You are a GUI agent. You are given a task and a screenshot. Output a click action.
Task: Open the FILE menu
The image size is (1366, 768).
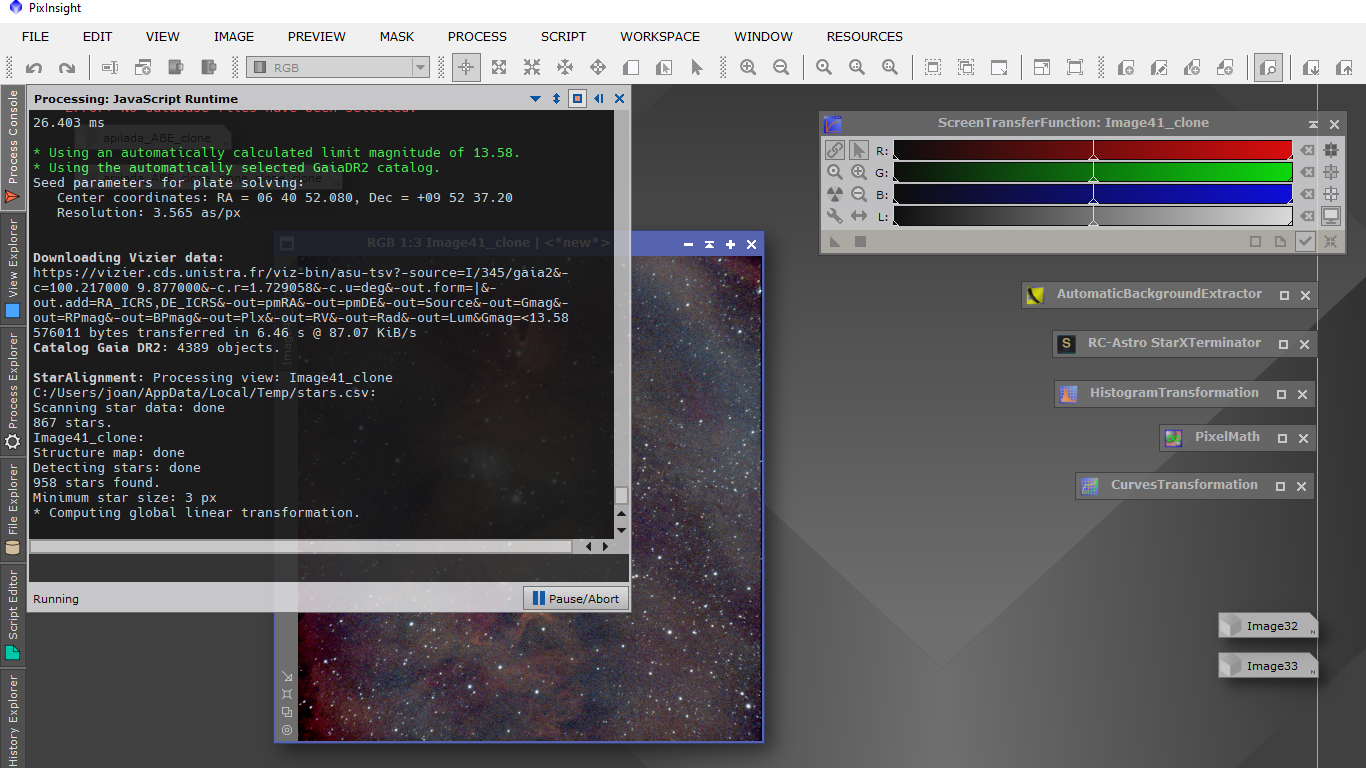tap(35, 36)
